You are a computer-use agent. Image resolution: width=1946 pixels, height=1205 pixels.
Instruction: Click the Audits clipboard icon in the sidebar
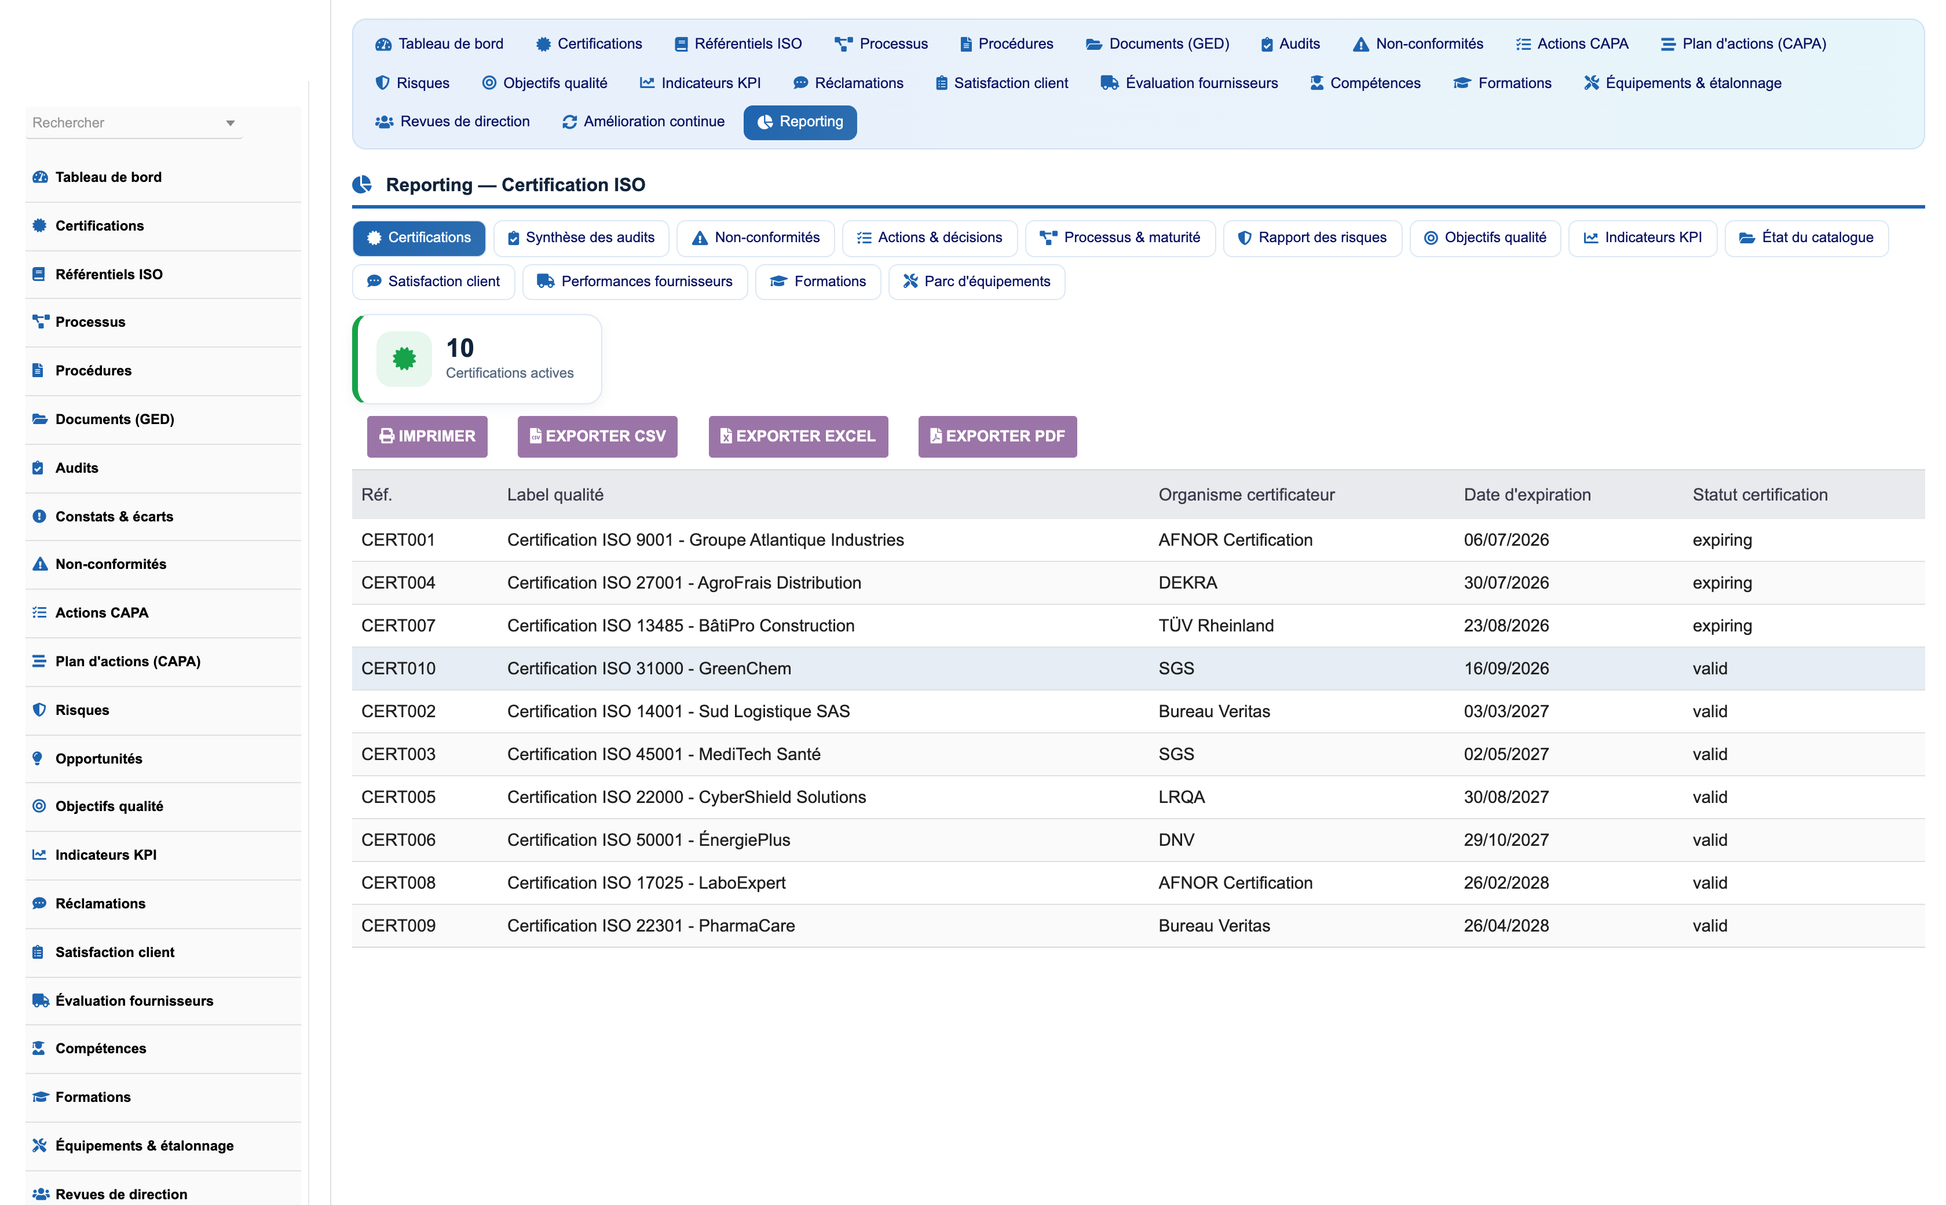[38, 468]
